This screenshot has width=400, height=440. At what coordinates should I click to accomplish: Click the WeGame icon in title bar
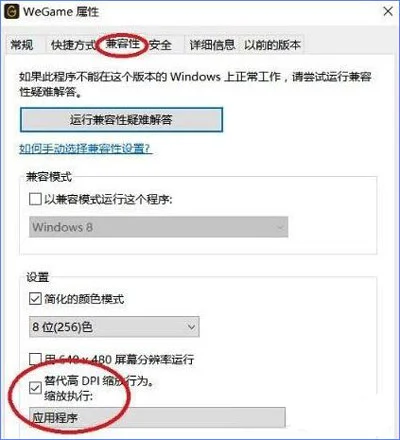tap(11, 12)
